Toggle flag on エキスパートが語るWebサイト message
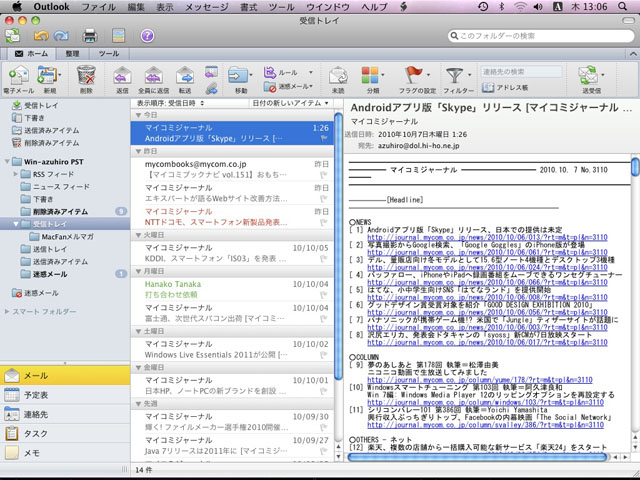The width and height of the screenshot is (640, 480). [x=324, y=199]
